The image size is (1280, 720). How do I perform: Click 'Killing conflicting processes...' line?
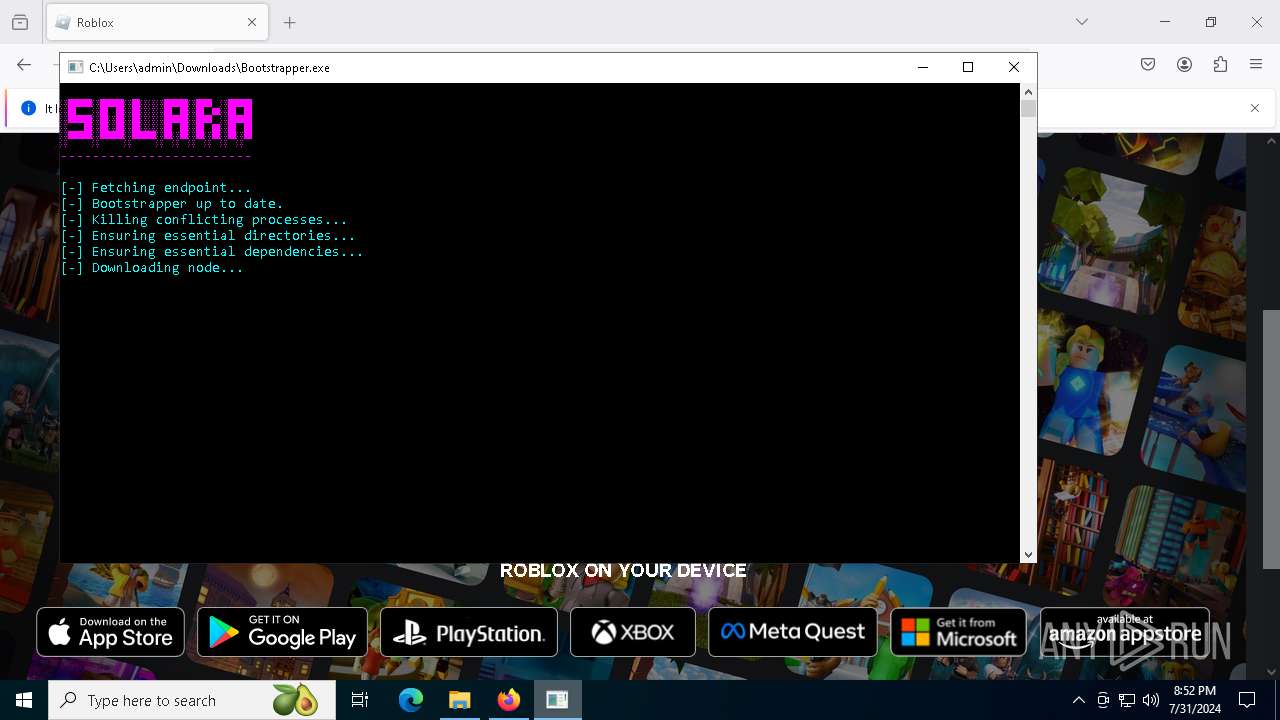tap(204, 220)
